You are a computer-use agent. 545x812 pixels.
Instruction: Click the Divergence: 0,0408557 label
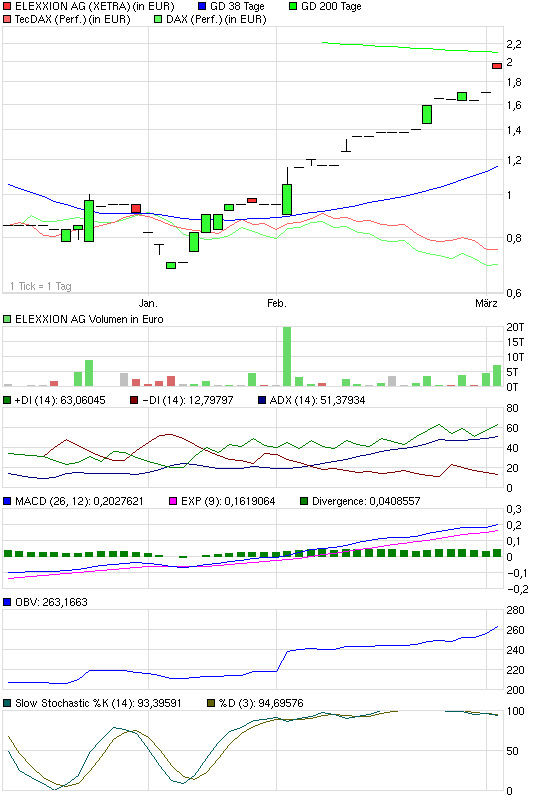(366, 501)
